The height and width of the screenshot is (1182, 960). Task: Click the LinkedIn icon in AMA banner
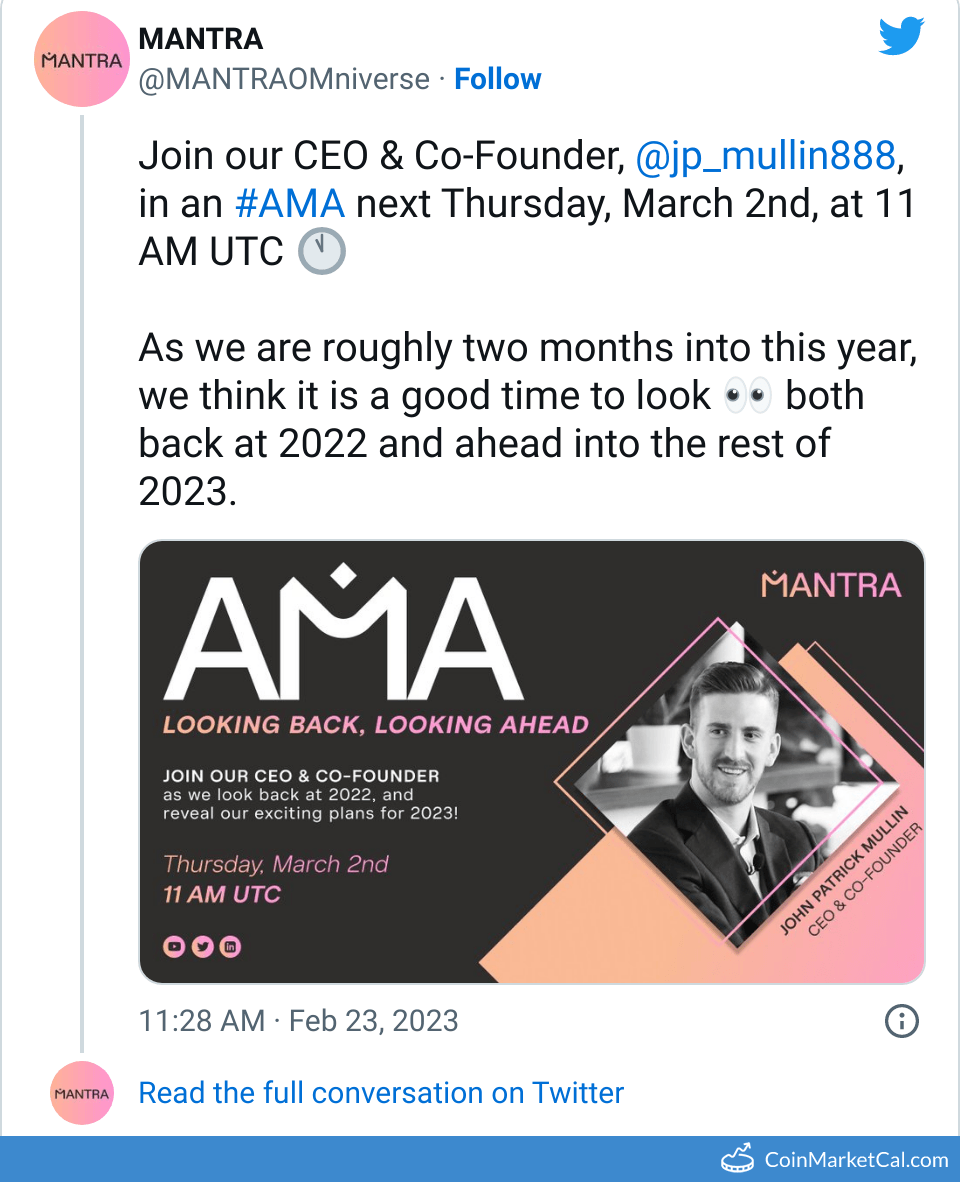pos(230,946)
